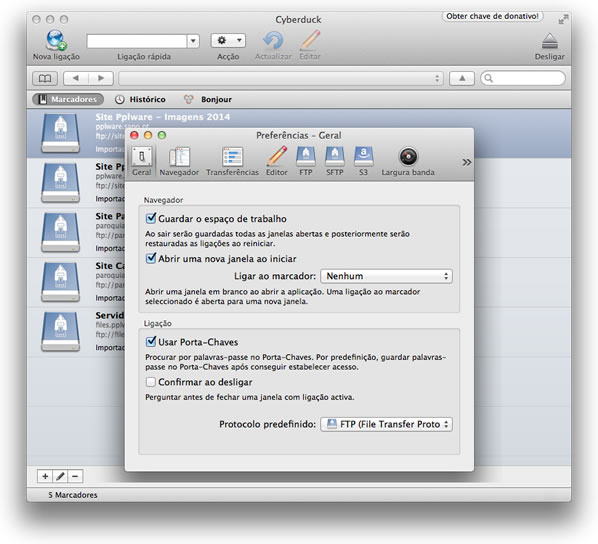Toggle the bookmarks book icon button

coord(45,78)
